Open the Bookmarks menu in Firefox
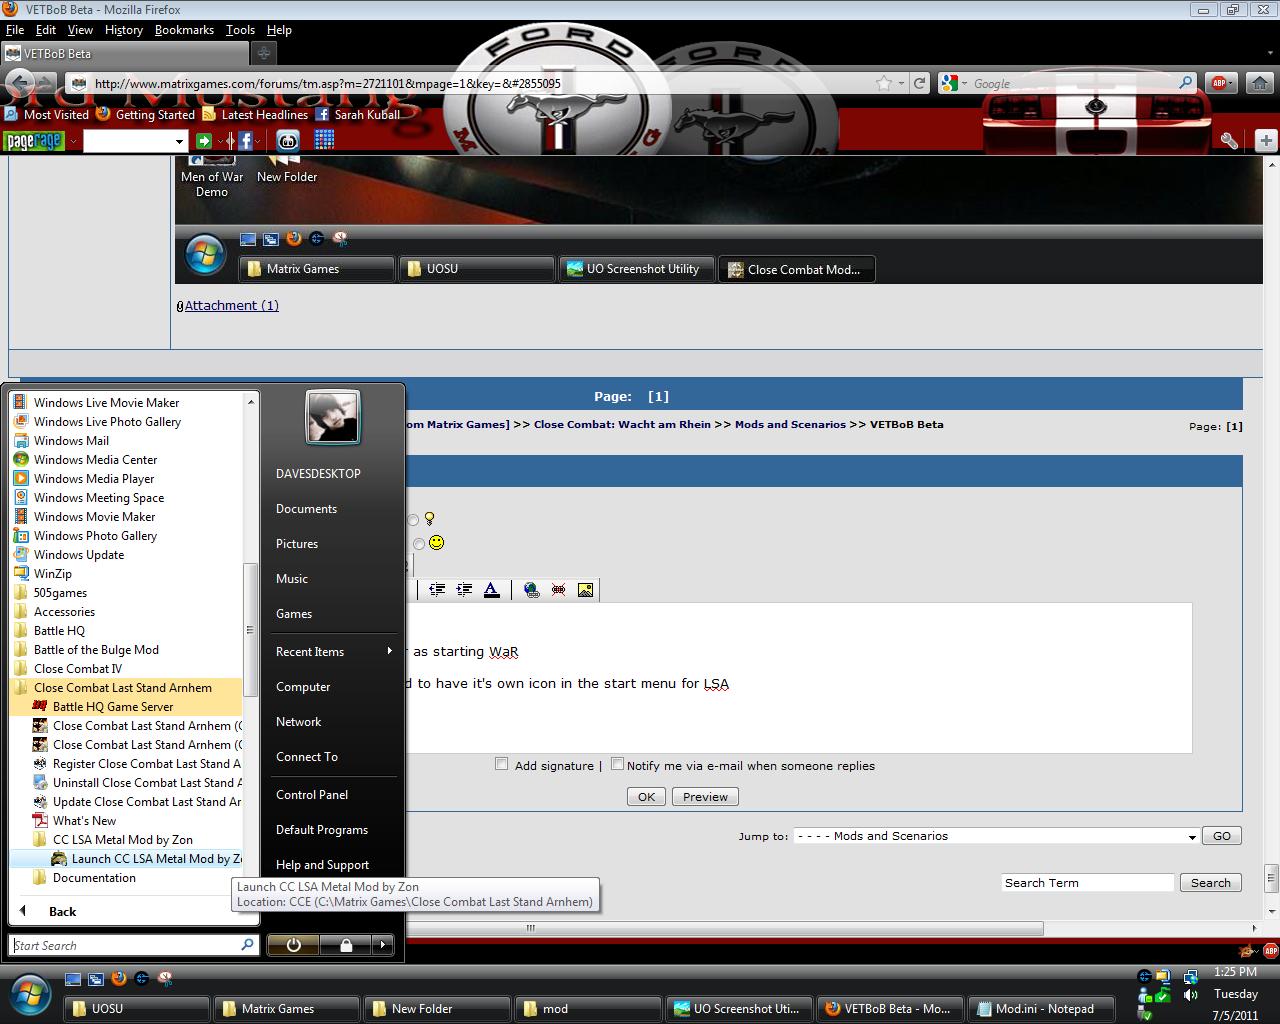The height and width of the screenshot is (1024, 1280). coord(184,30)
